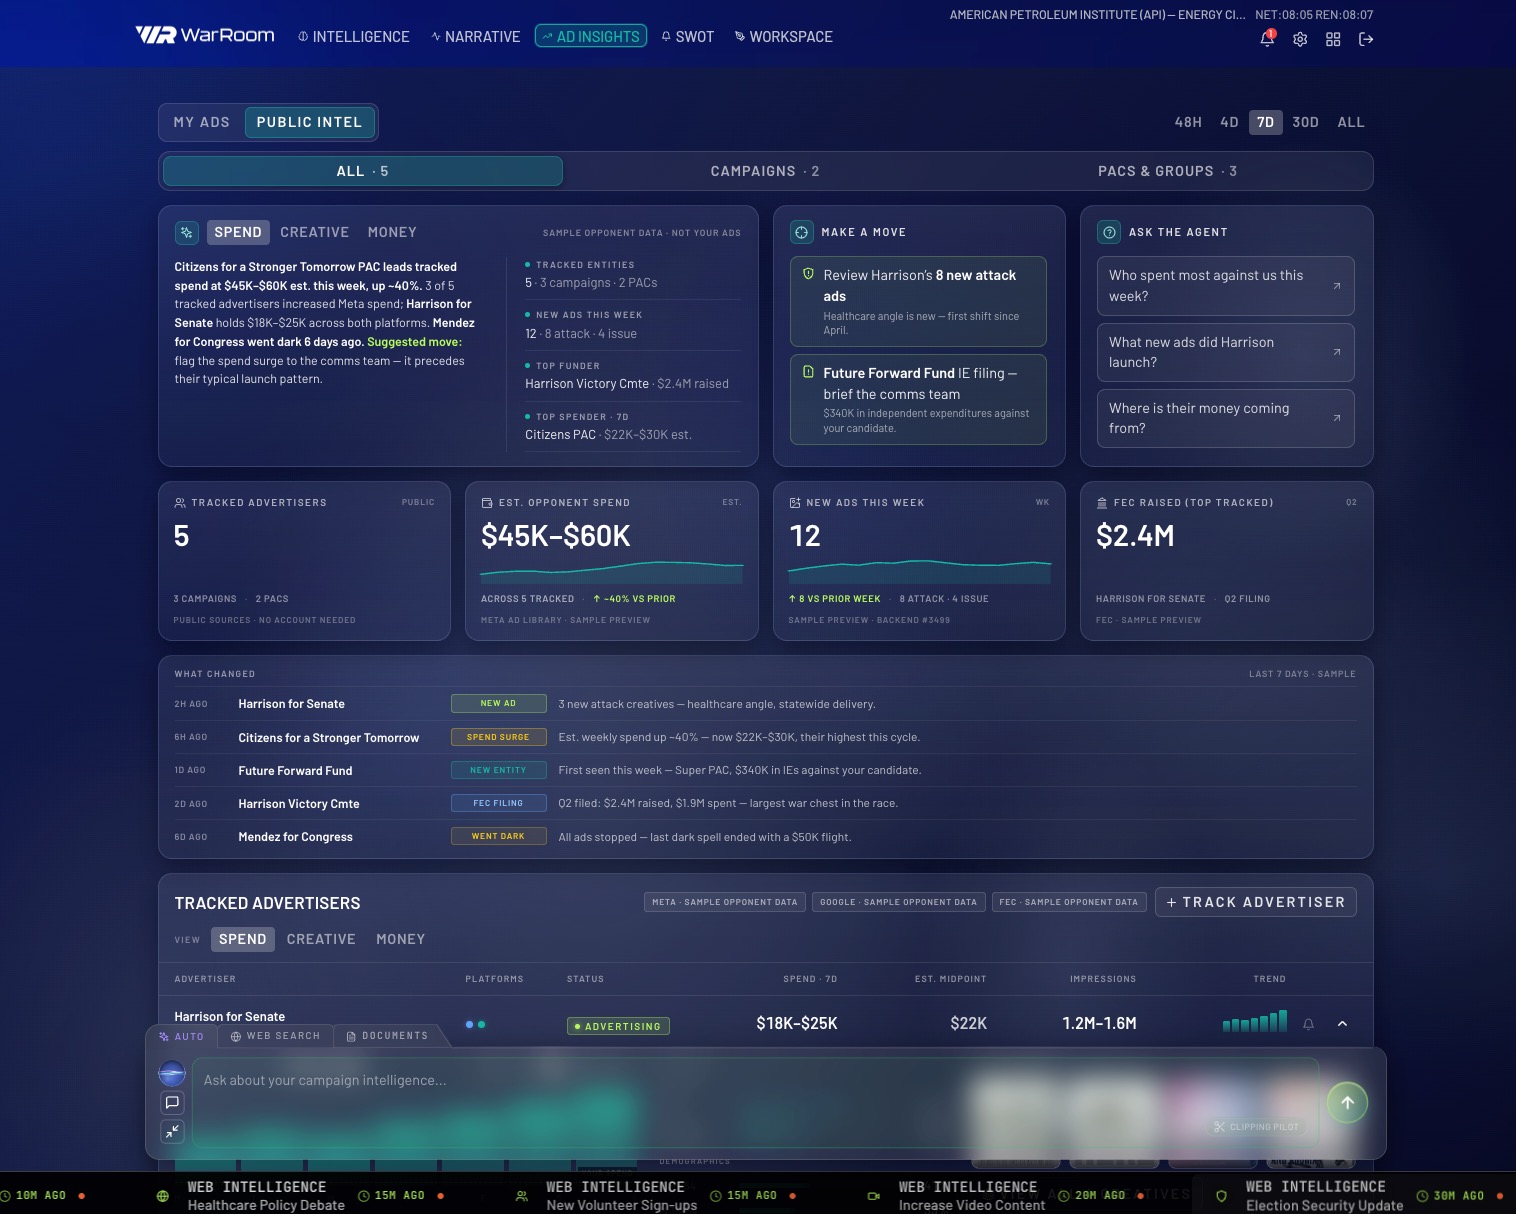Set time range to 4D
Screen dimensions: 1516x1214
click(1229, 122)
